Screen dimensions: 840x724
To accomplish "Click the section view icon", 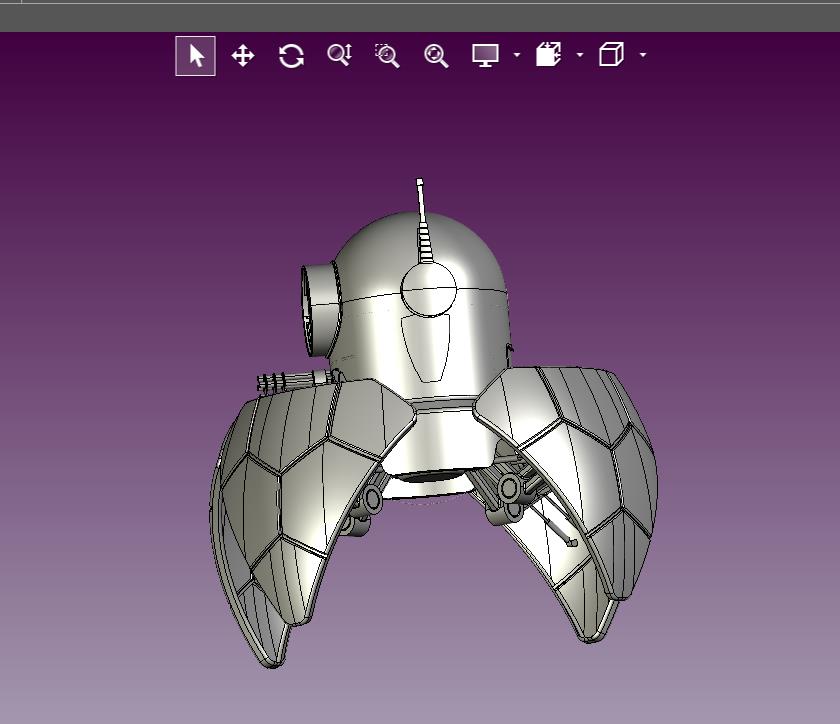I will [549, 55].
